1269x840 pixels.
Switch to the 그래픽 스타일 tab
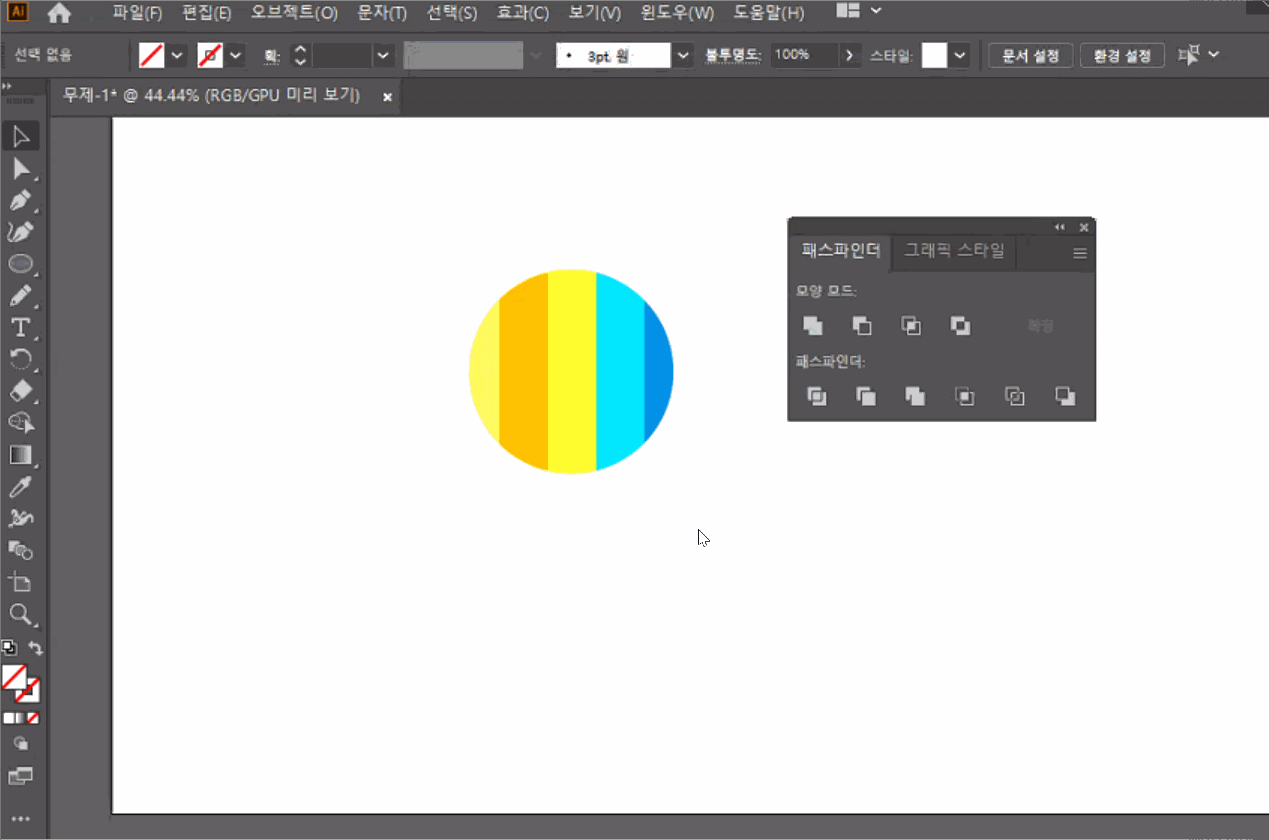tap(954, 251)
